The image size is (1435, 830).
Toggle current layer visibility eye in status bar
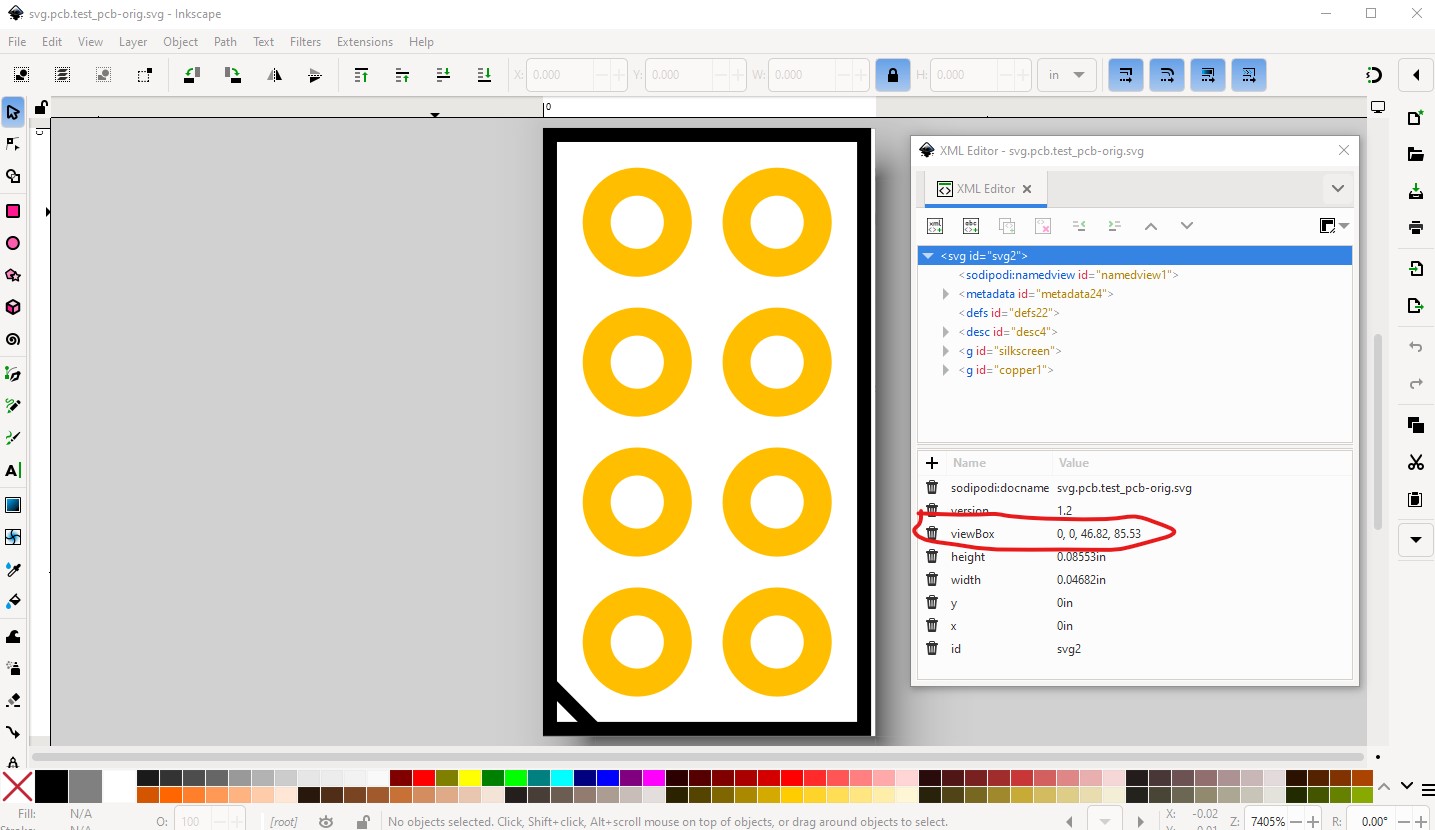326,822
